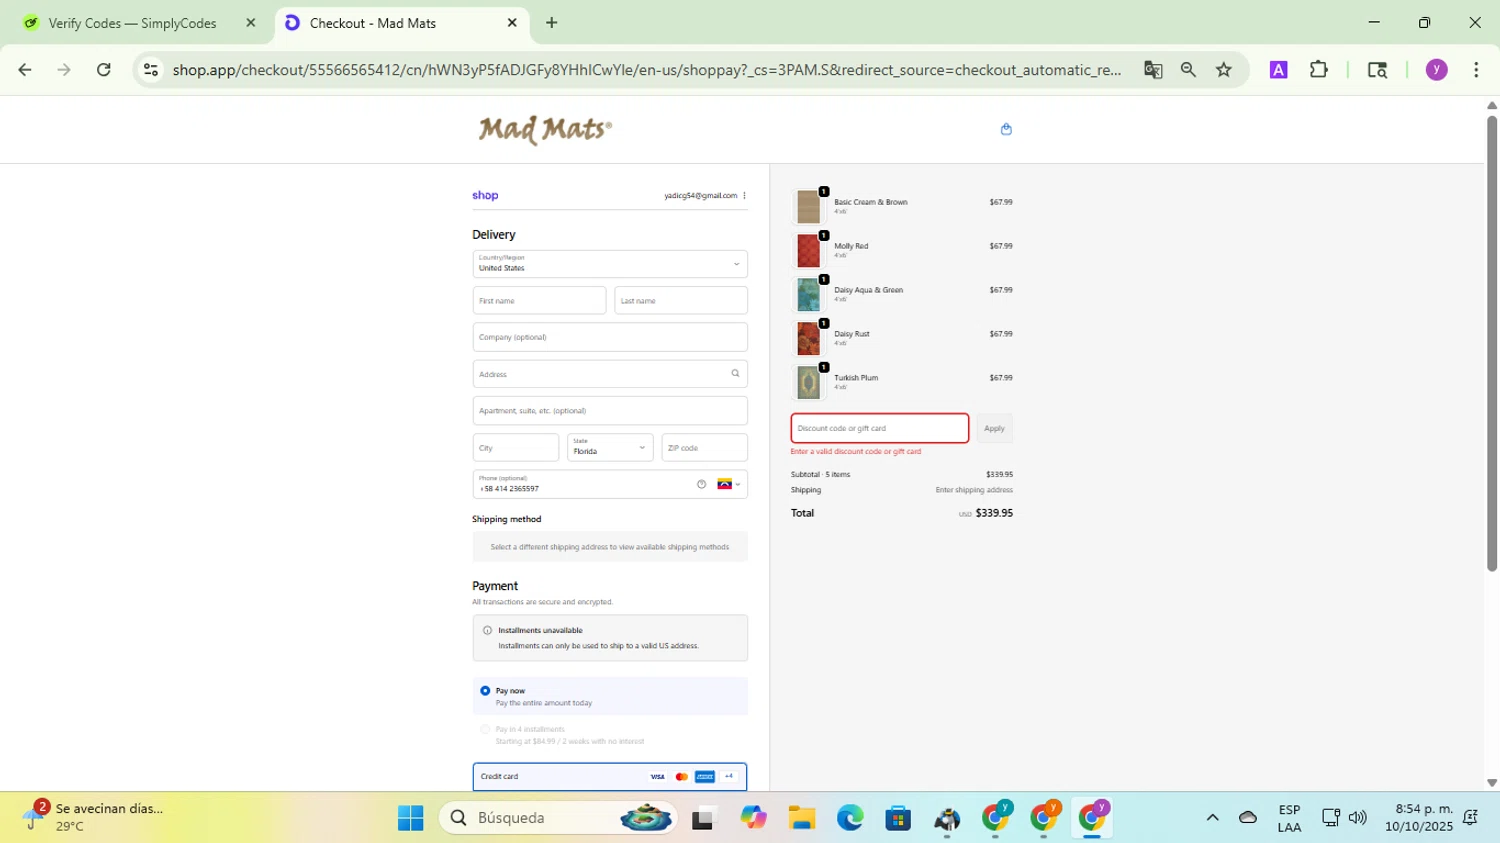This screenshot has height=843, width=1500.
Task: Click the Address input field
Action: tap(610, 374)
